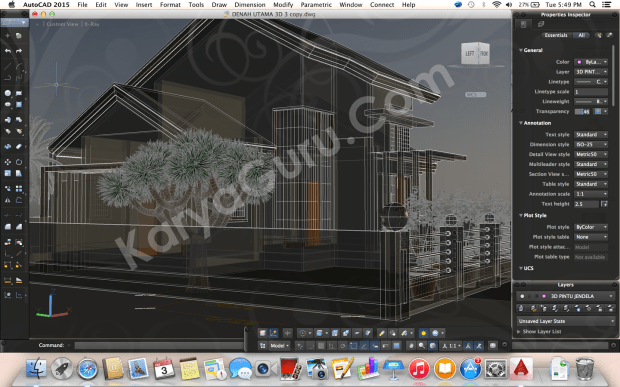Click the Custom View viewport label

coord(62,24)
